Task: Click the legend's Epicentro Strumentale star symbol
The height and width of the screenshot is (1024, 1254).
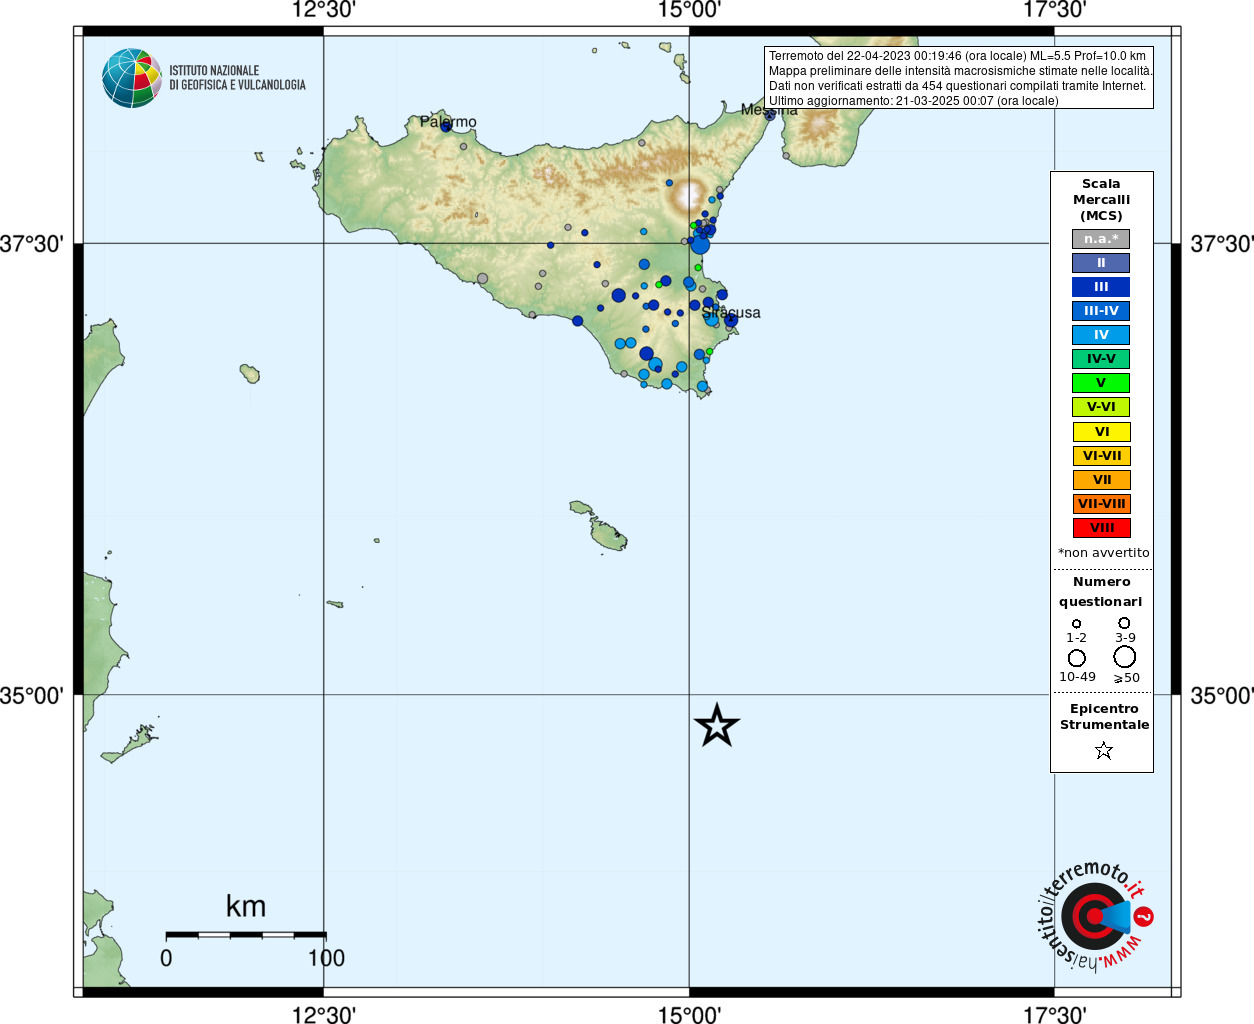Action: click(x=1104, y=750)
